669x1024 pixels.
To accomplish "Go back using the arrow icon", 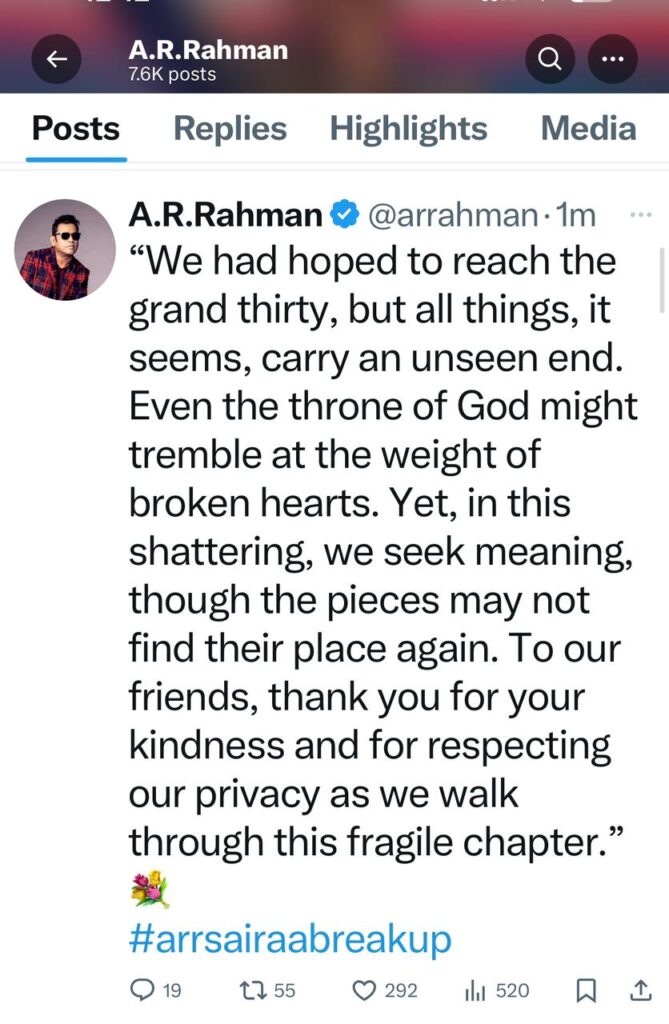I will point(57,59).
